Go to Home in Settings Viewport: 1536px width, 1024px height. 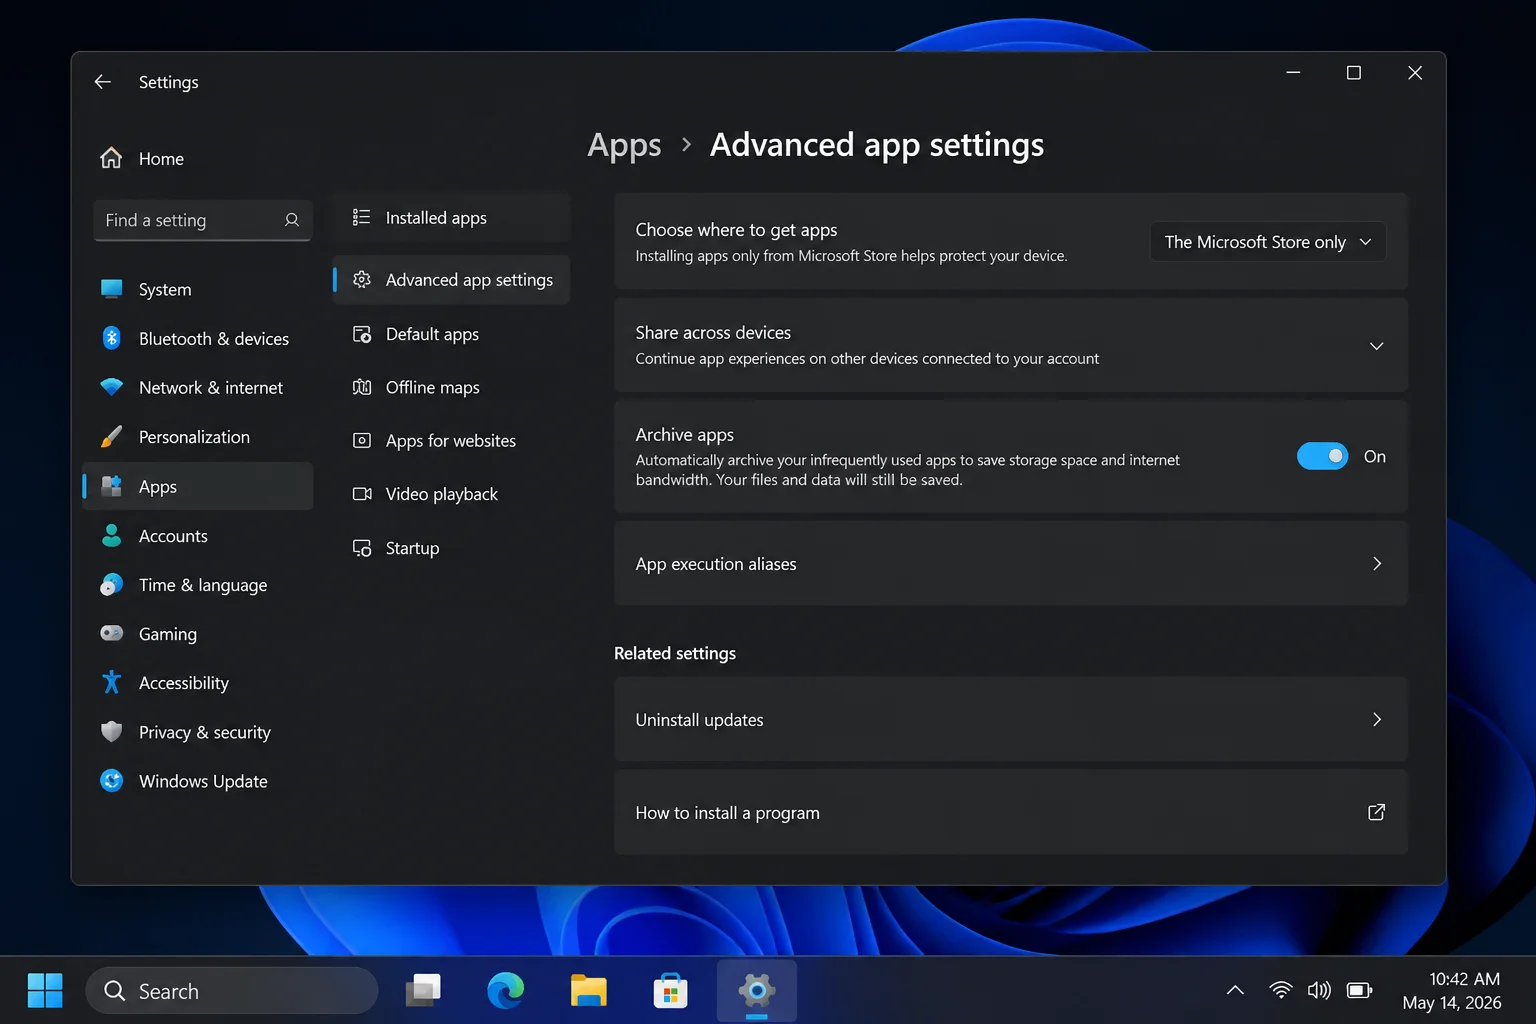[198, 158]
